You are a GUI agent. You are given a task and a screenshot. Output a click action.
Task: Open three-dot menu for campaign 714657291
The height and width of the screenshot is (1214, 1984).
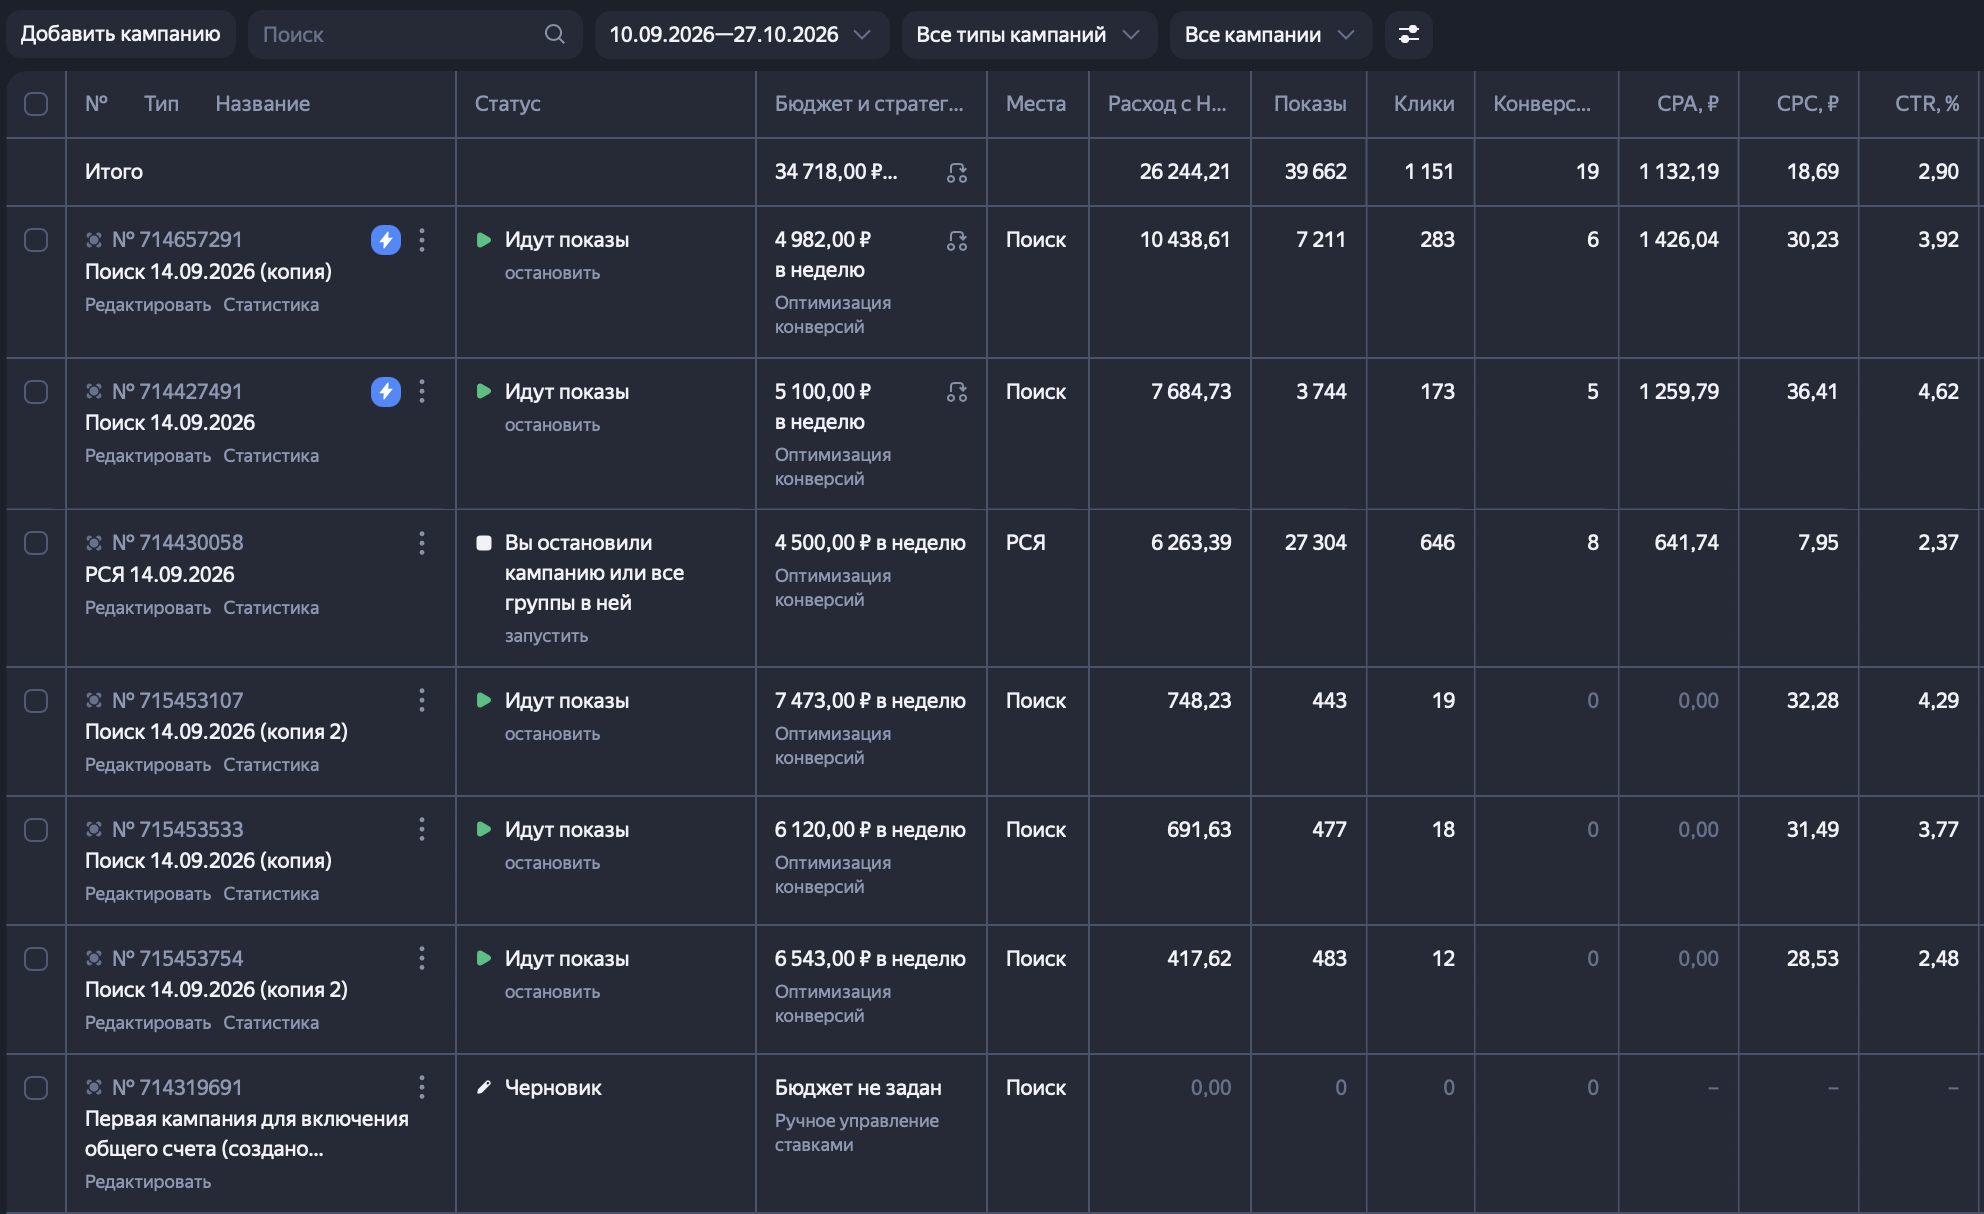point(422,240)
